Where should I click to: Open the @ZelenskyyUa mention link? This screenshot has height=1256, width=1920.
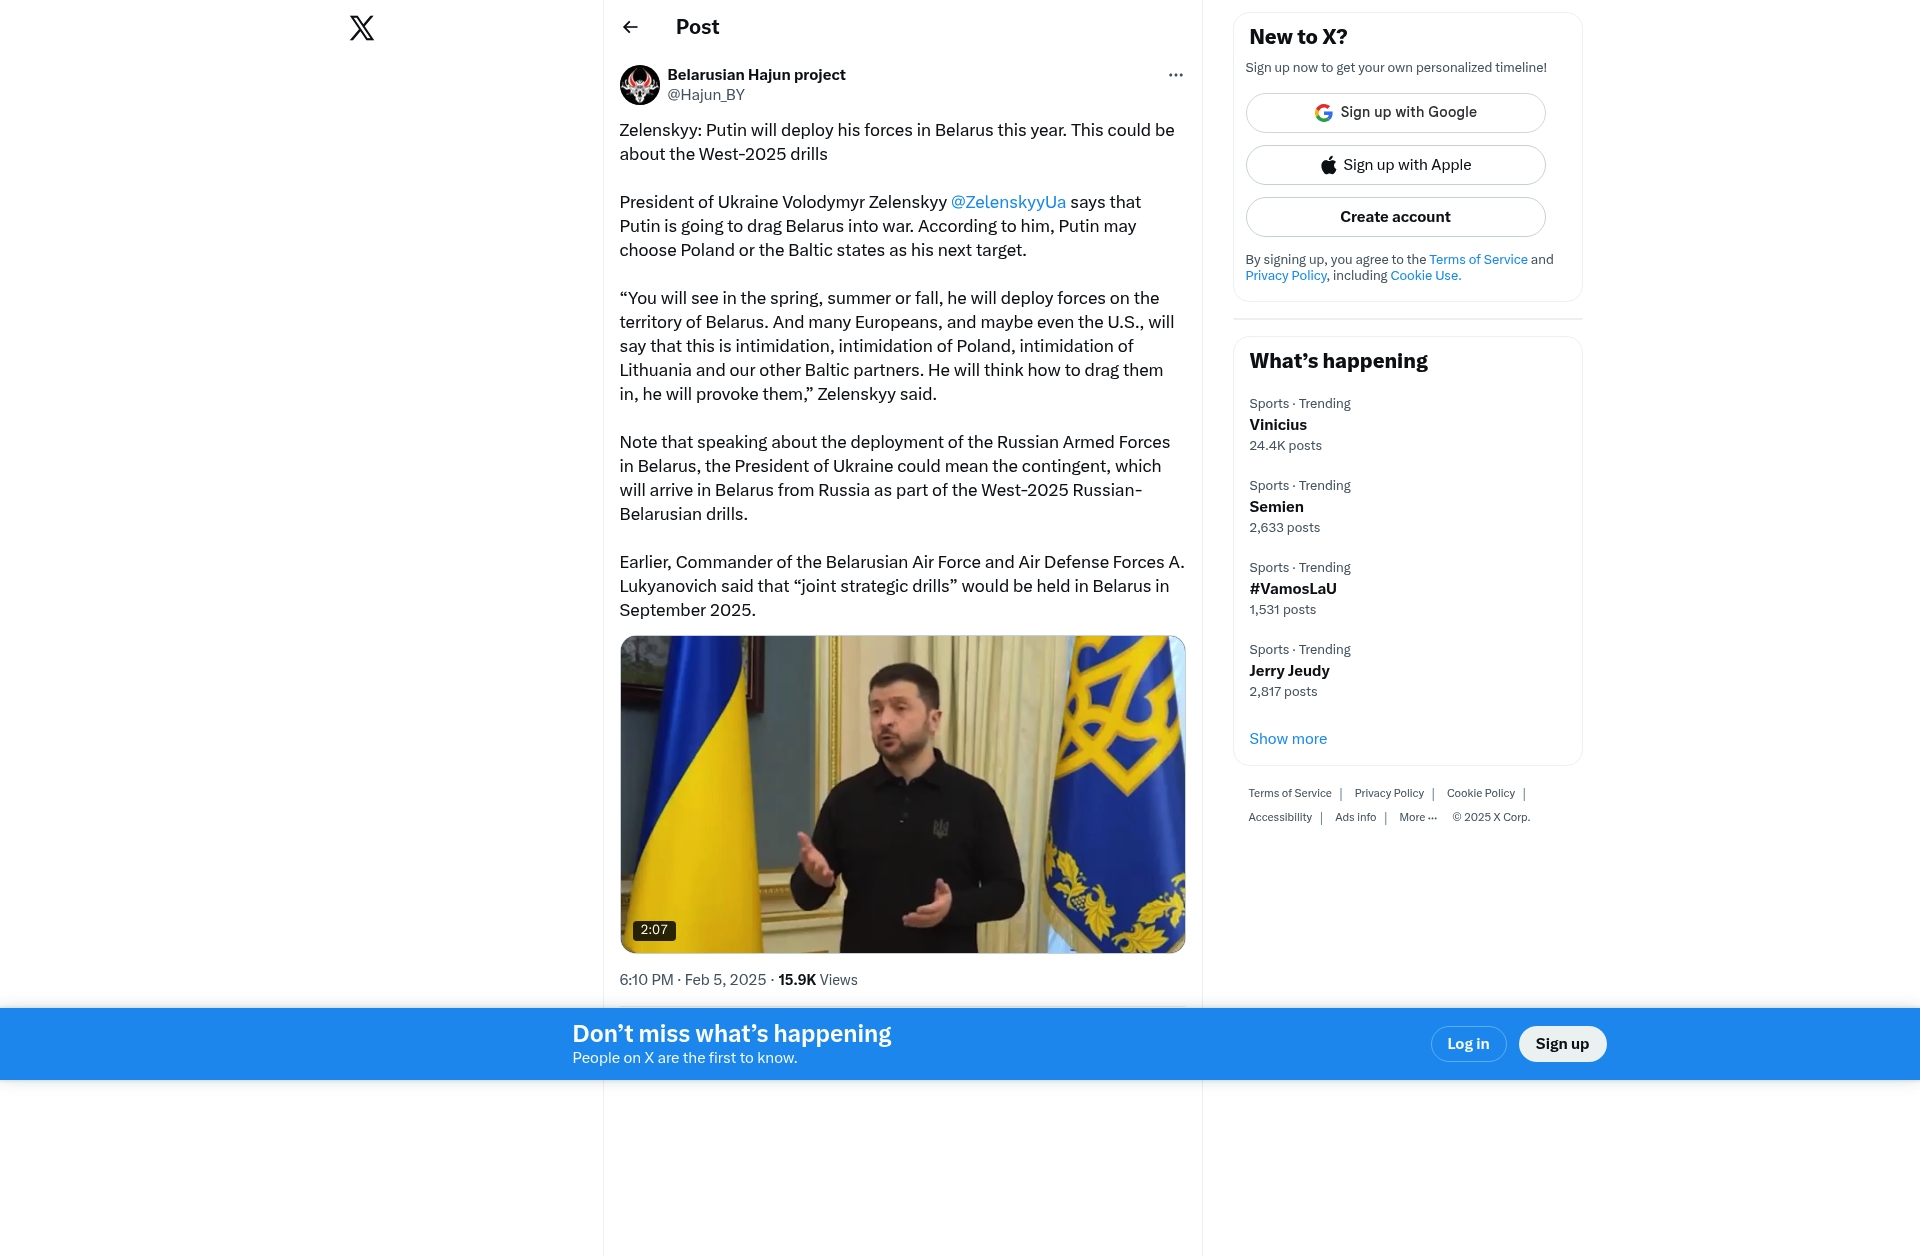point(1008,202)
